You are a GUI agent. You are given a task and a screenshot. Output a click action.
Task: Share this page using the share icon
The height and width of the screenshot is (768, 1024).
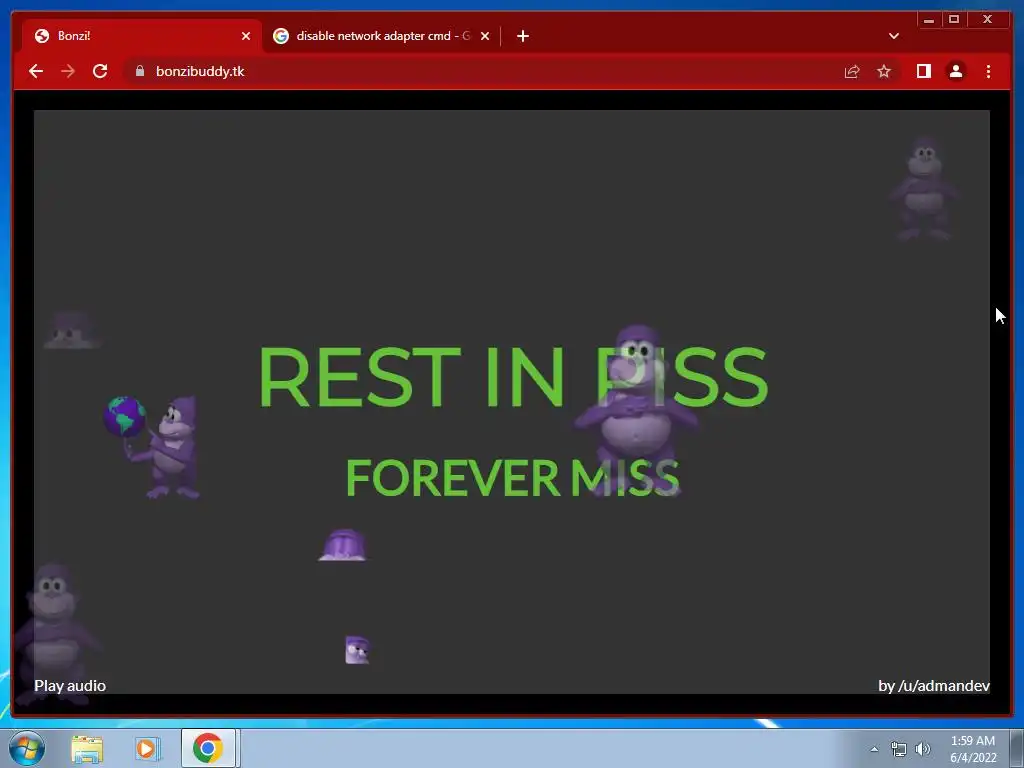tap(852, 71)
